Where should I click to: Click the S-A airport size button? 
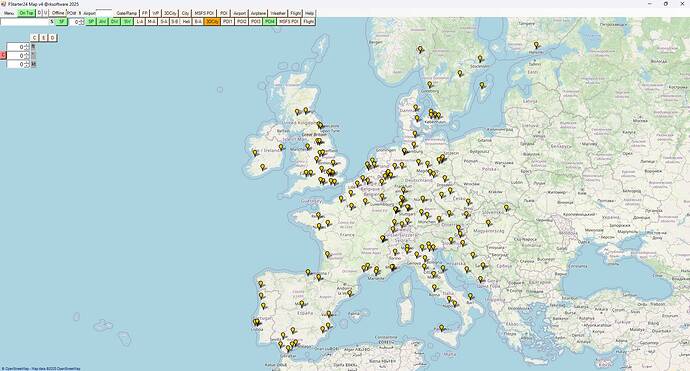coord(164,21)
